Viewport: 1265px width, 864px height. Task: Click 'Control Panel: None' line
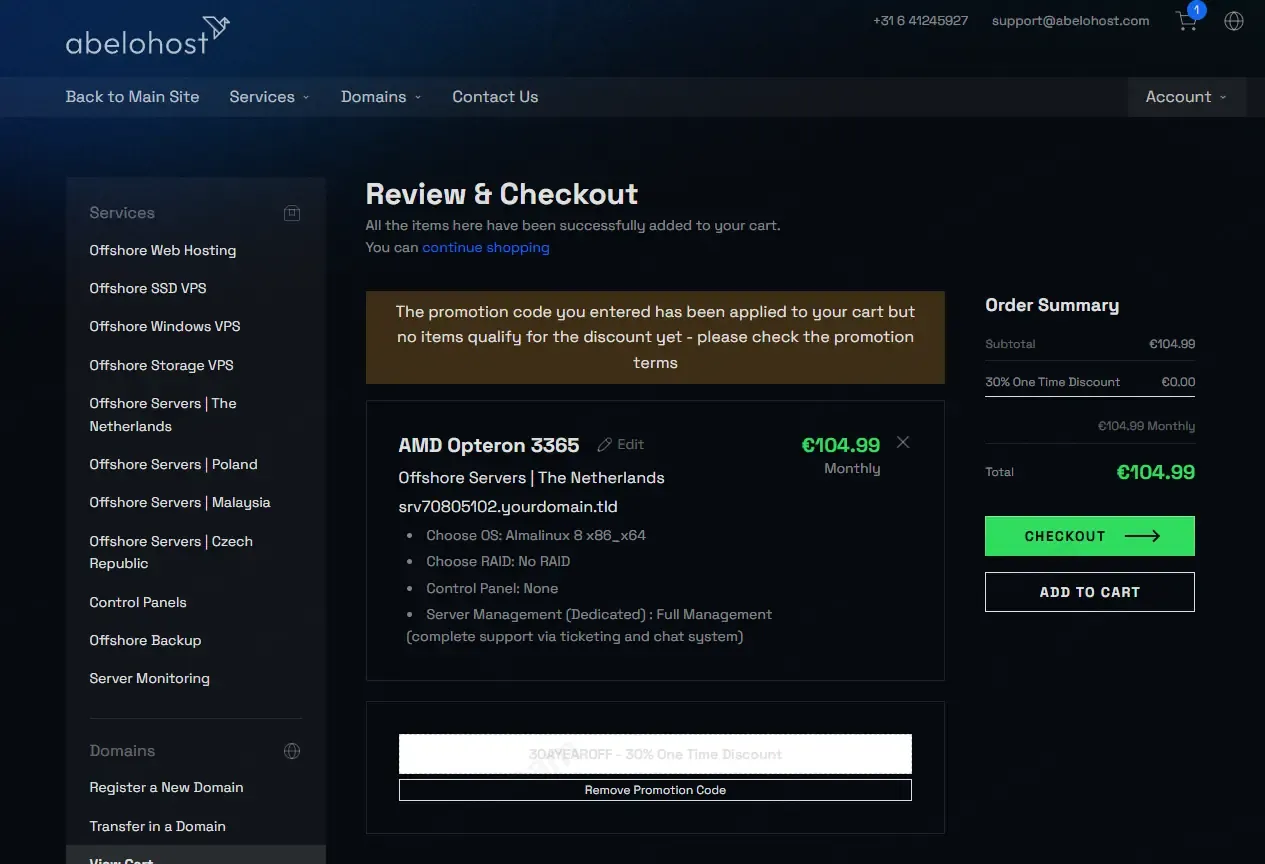click(492, 588)
